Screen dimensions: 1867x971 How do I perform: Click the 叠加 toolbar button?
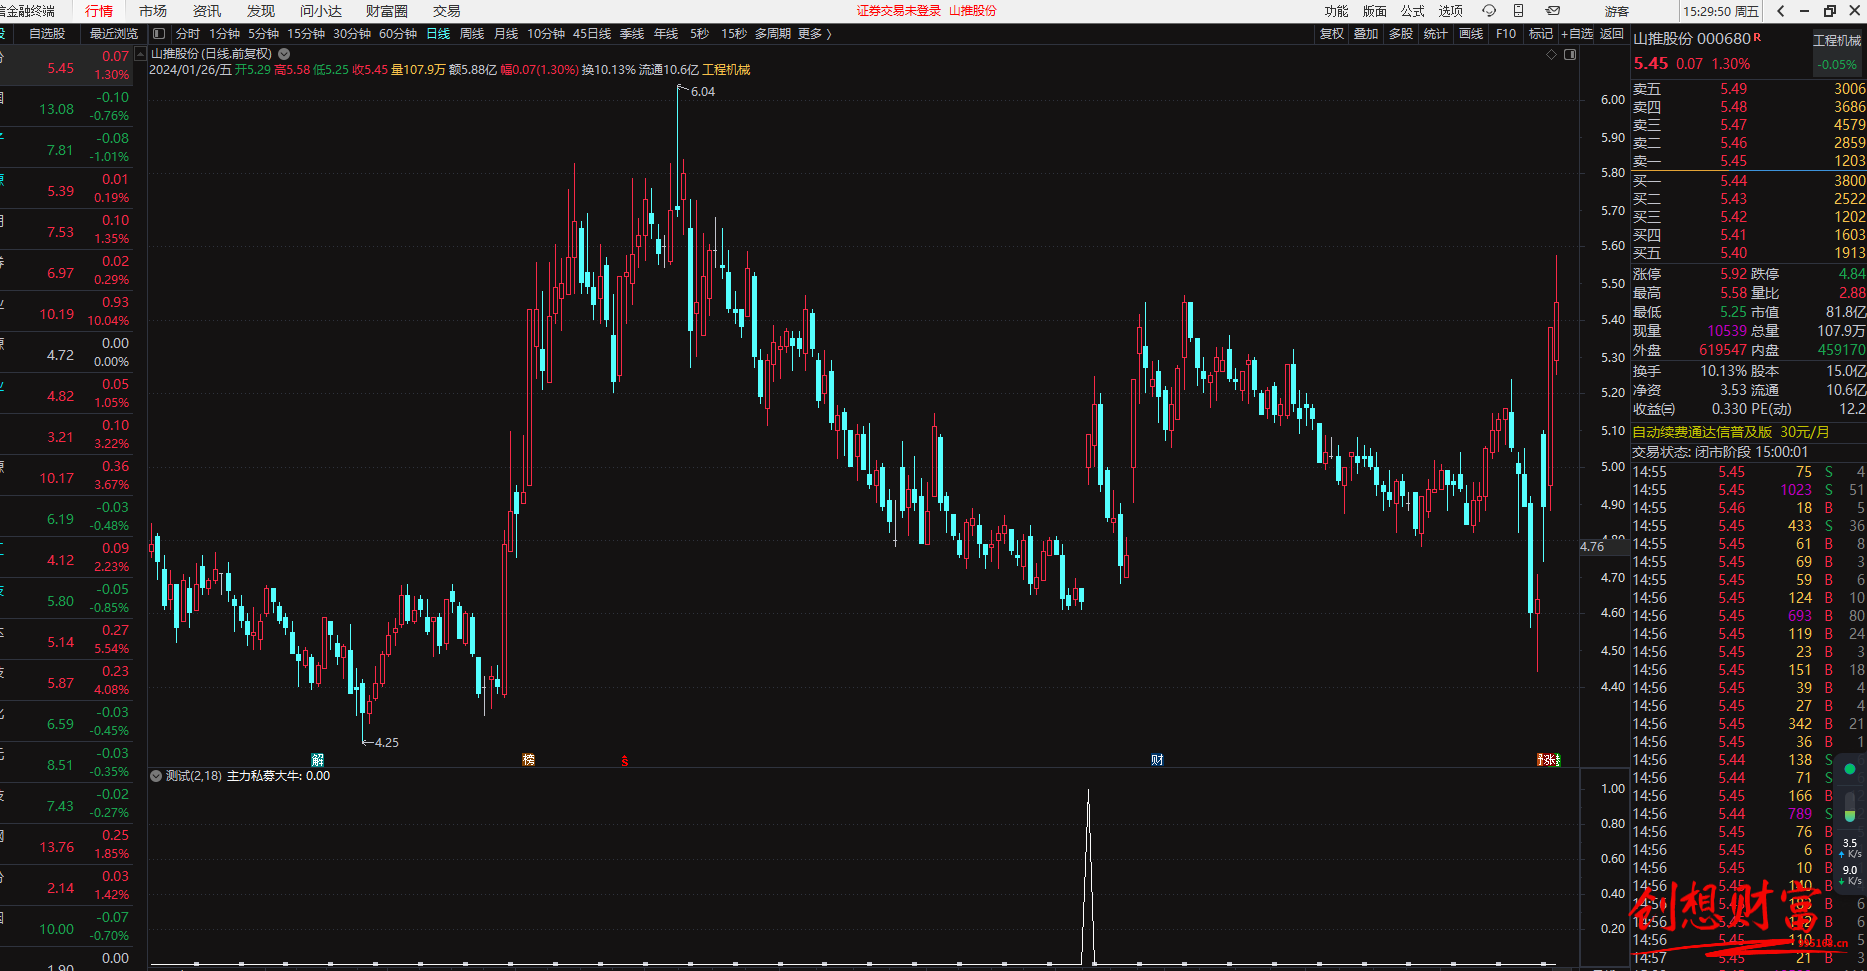[1366, 34]
